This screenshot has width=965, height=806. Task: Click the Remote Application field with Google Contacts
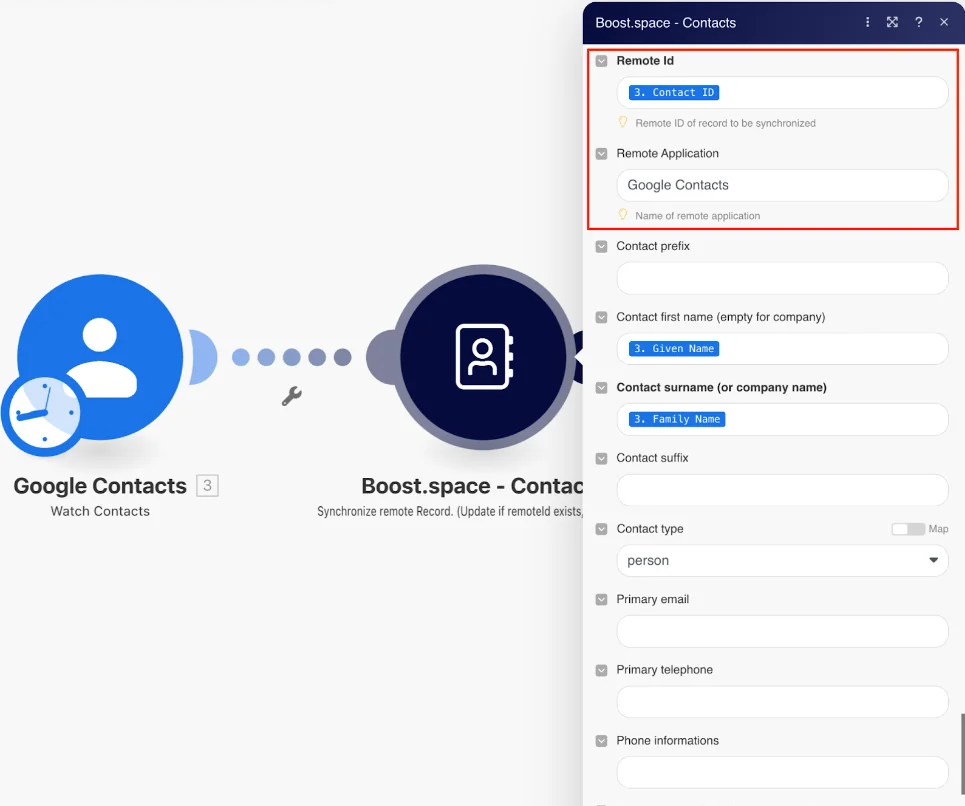(x=782, y=185)
